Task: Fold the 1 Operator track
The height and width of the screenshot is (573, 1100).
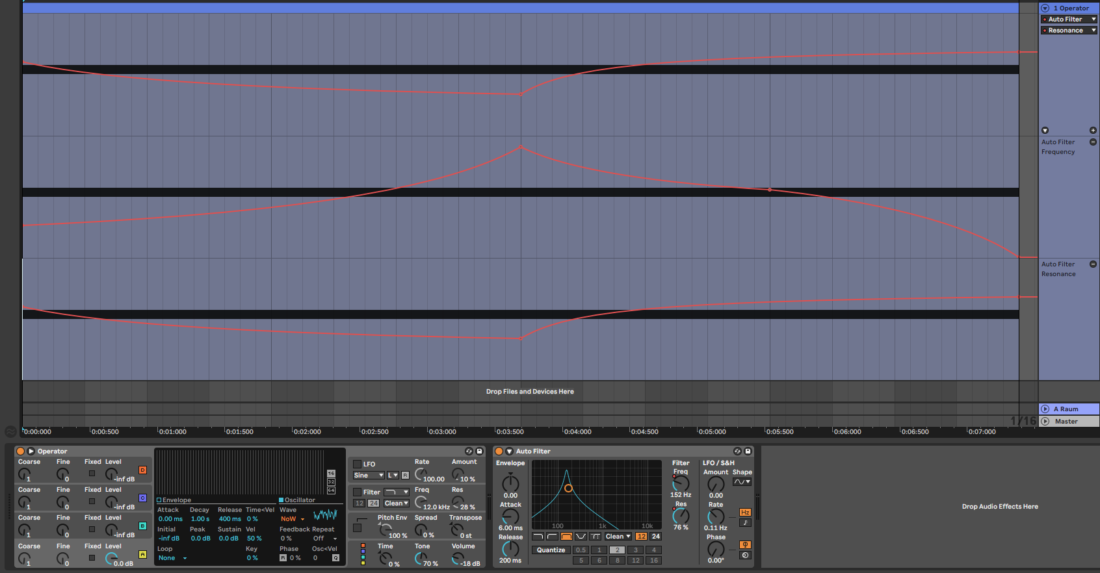Action: tap(1045, 8)
